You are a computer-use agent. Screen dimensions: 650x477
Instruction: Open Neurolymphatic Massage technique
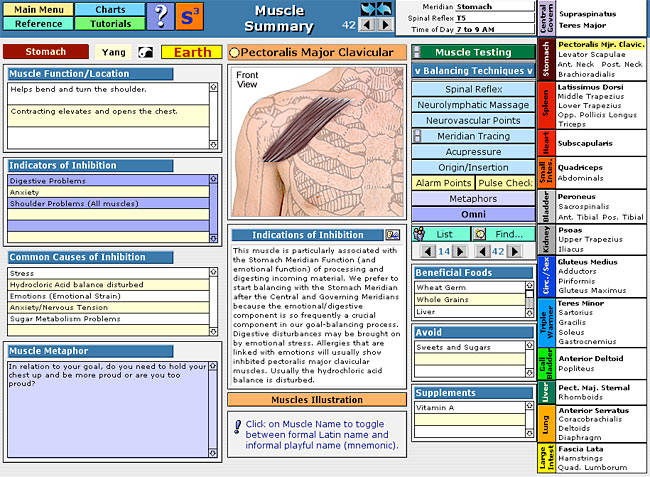click(473, 105)
